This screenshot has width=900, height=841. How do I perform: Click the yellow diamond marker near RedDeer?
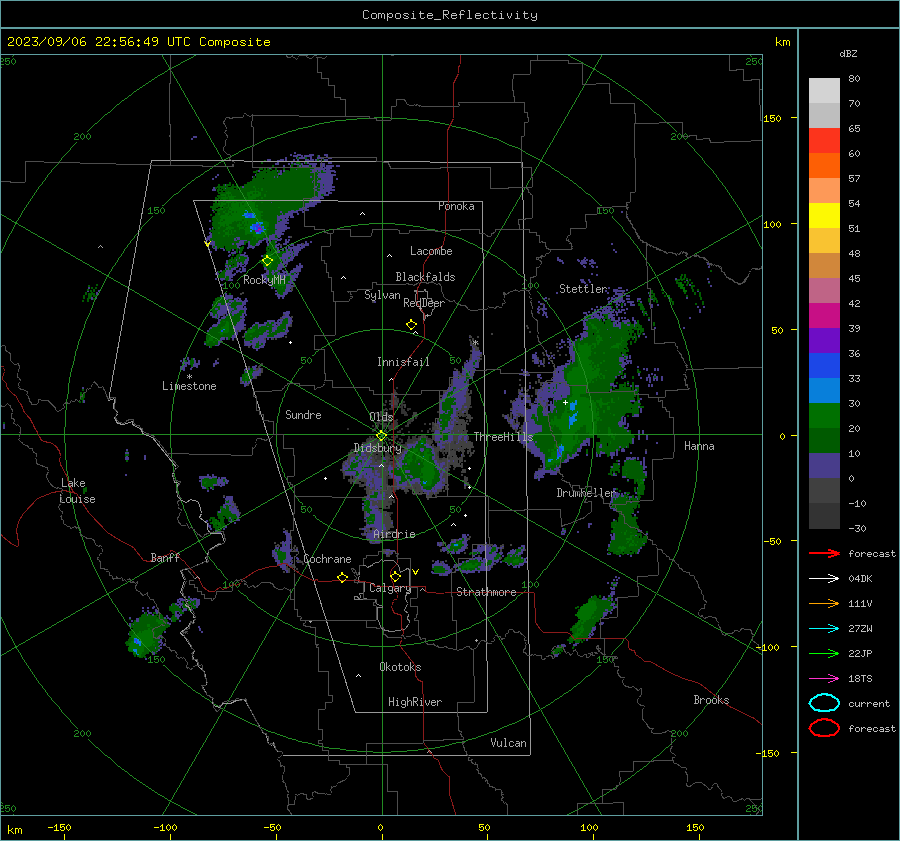coord(411,325)
